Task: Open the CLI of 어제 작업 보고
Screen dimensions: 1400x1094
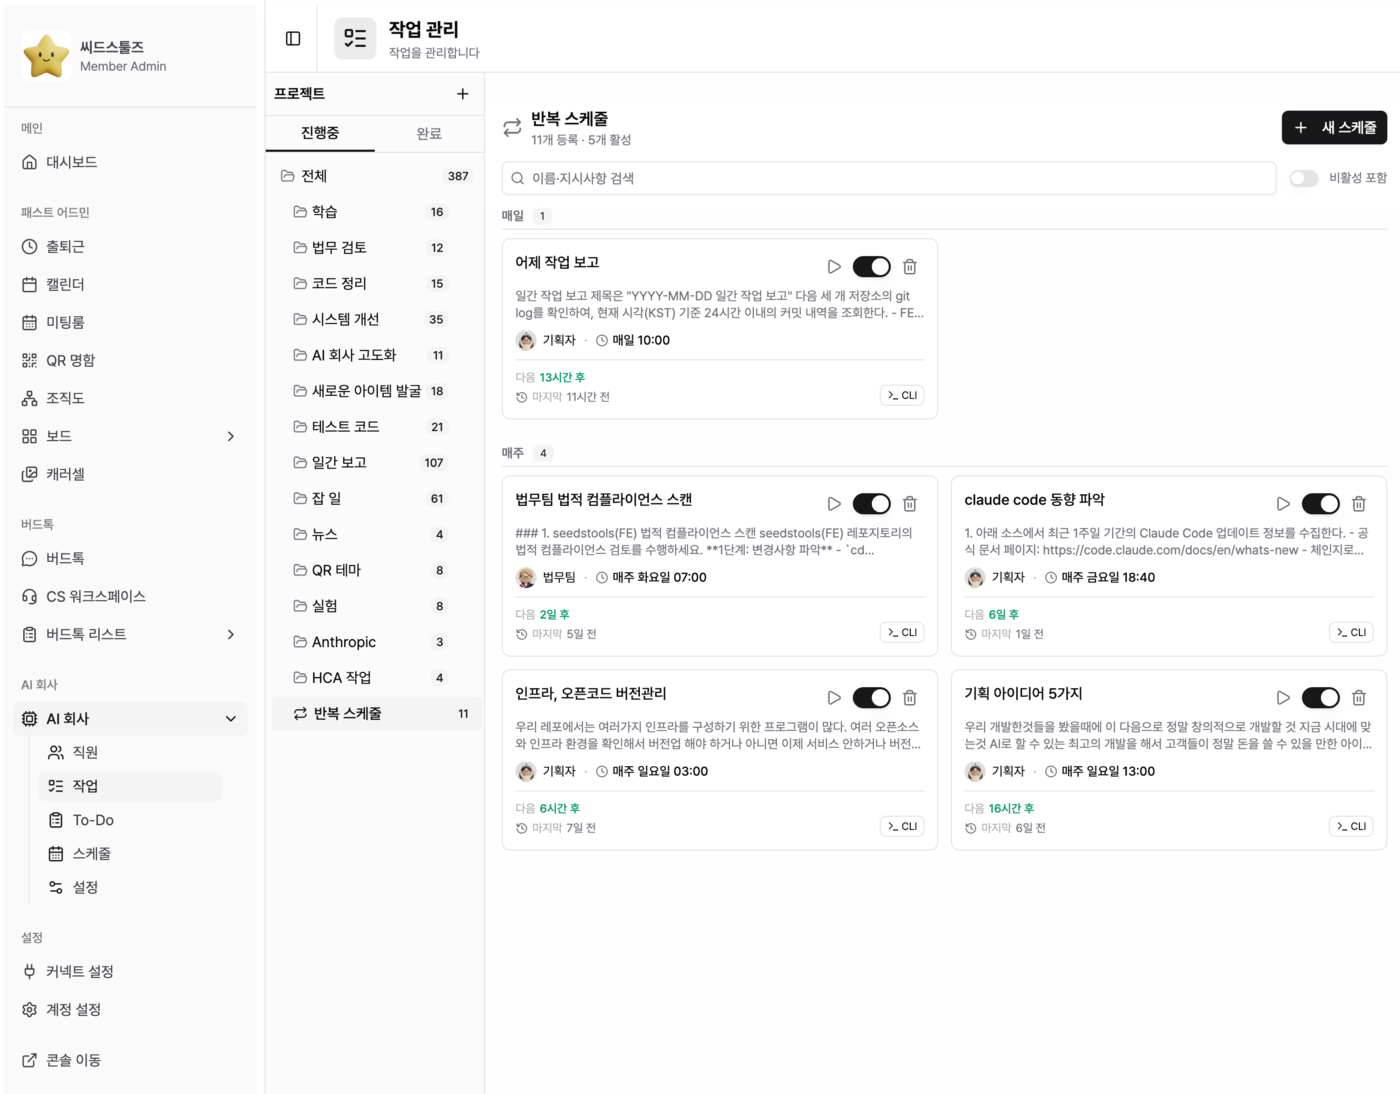Action: (902, 396)
